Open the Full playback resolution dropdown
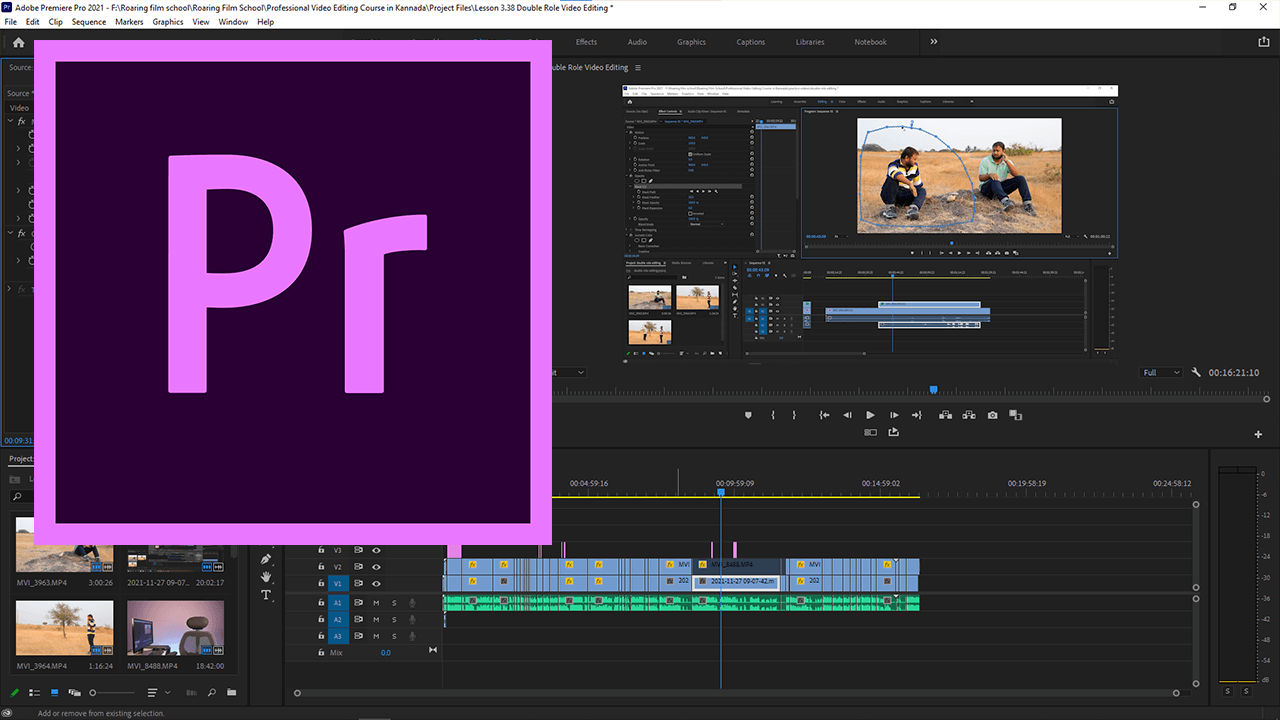 point(1161,372)
